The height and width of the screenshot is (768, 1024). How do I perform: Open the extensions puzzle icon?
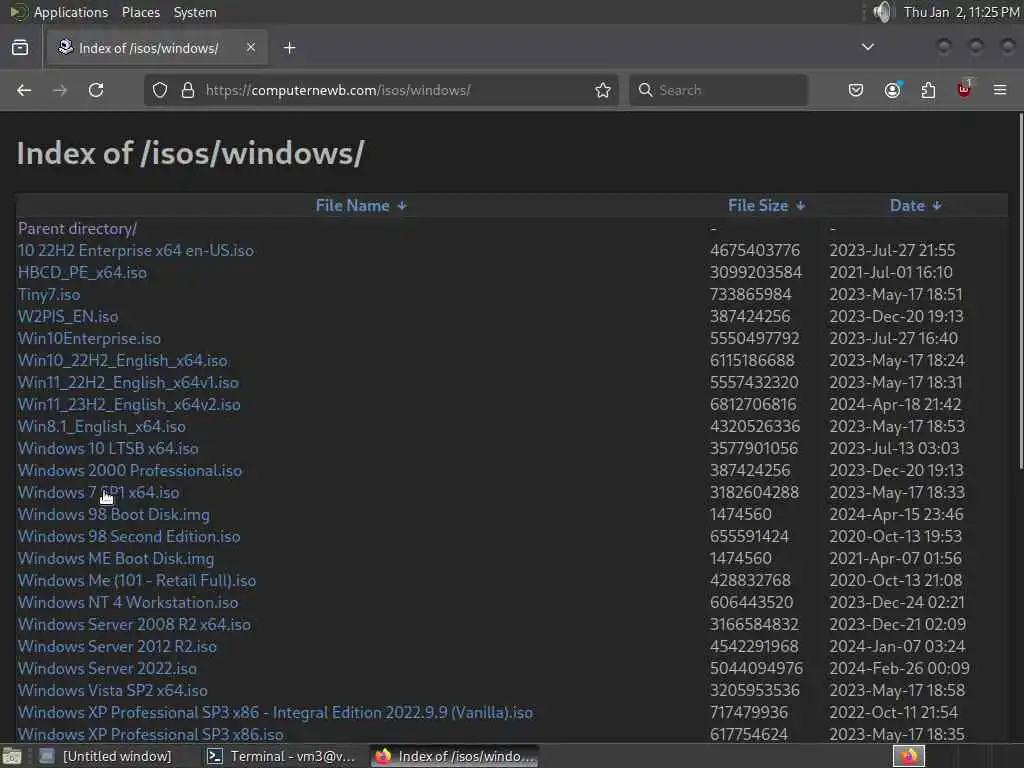[928, 90]
